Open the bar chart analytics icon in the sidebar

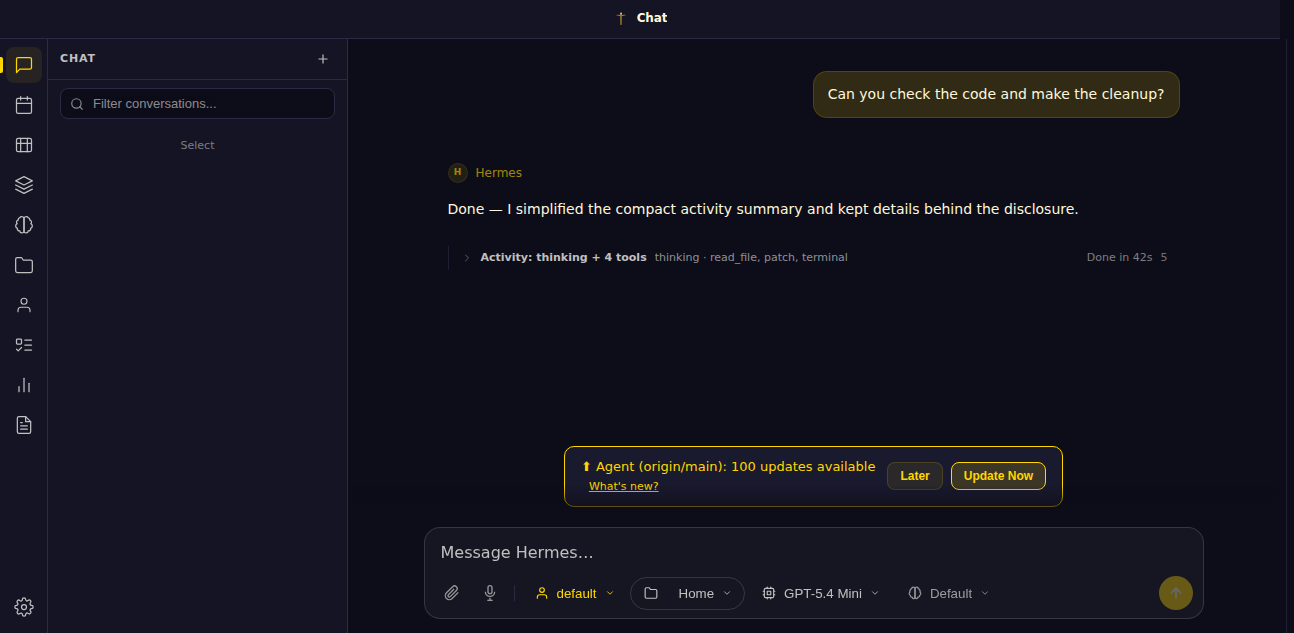[24, 385]
